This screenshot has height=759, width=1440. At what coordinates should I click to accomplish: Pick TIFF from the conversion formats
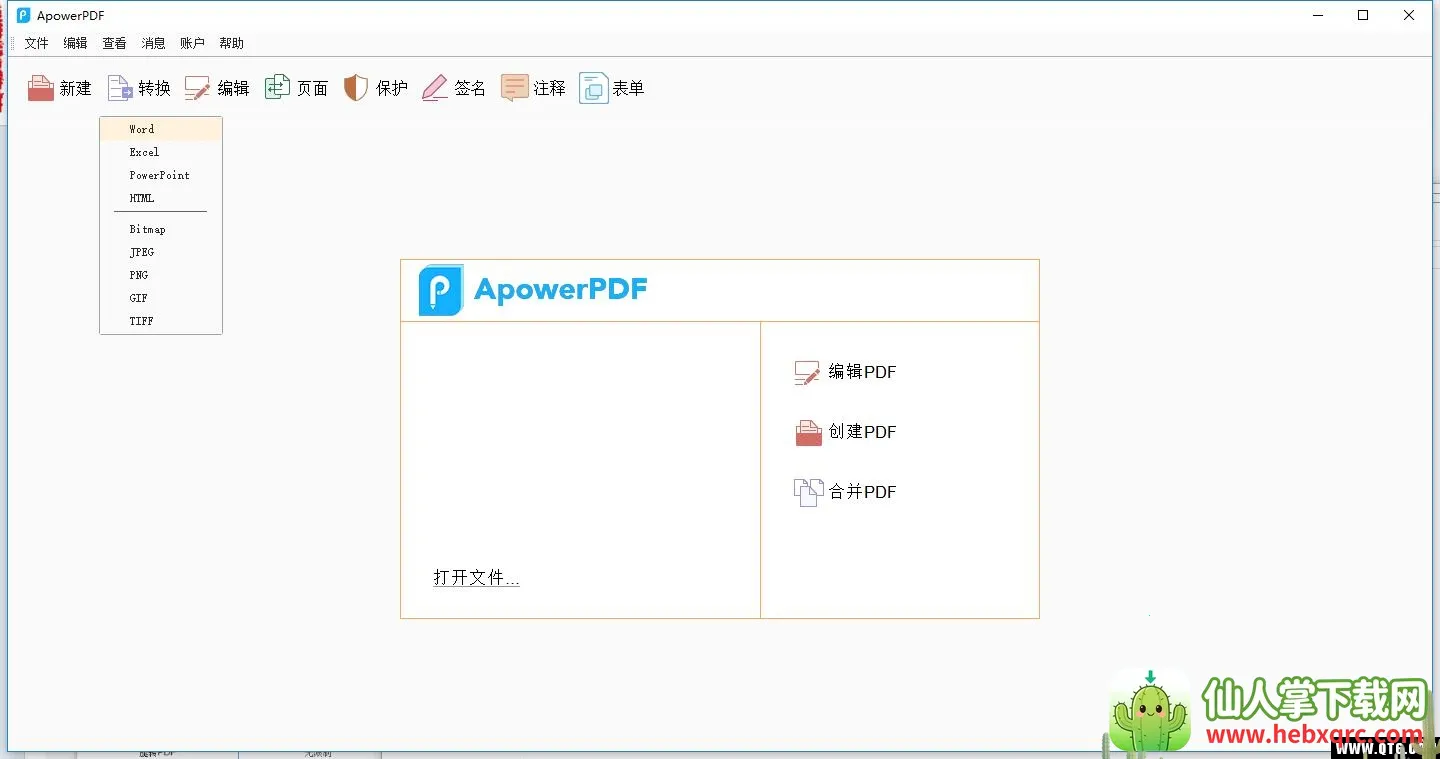click(x=142, y=321)
